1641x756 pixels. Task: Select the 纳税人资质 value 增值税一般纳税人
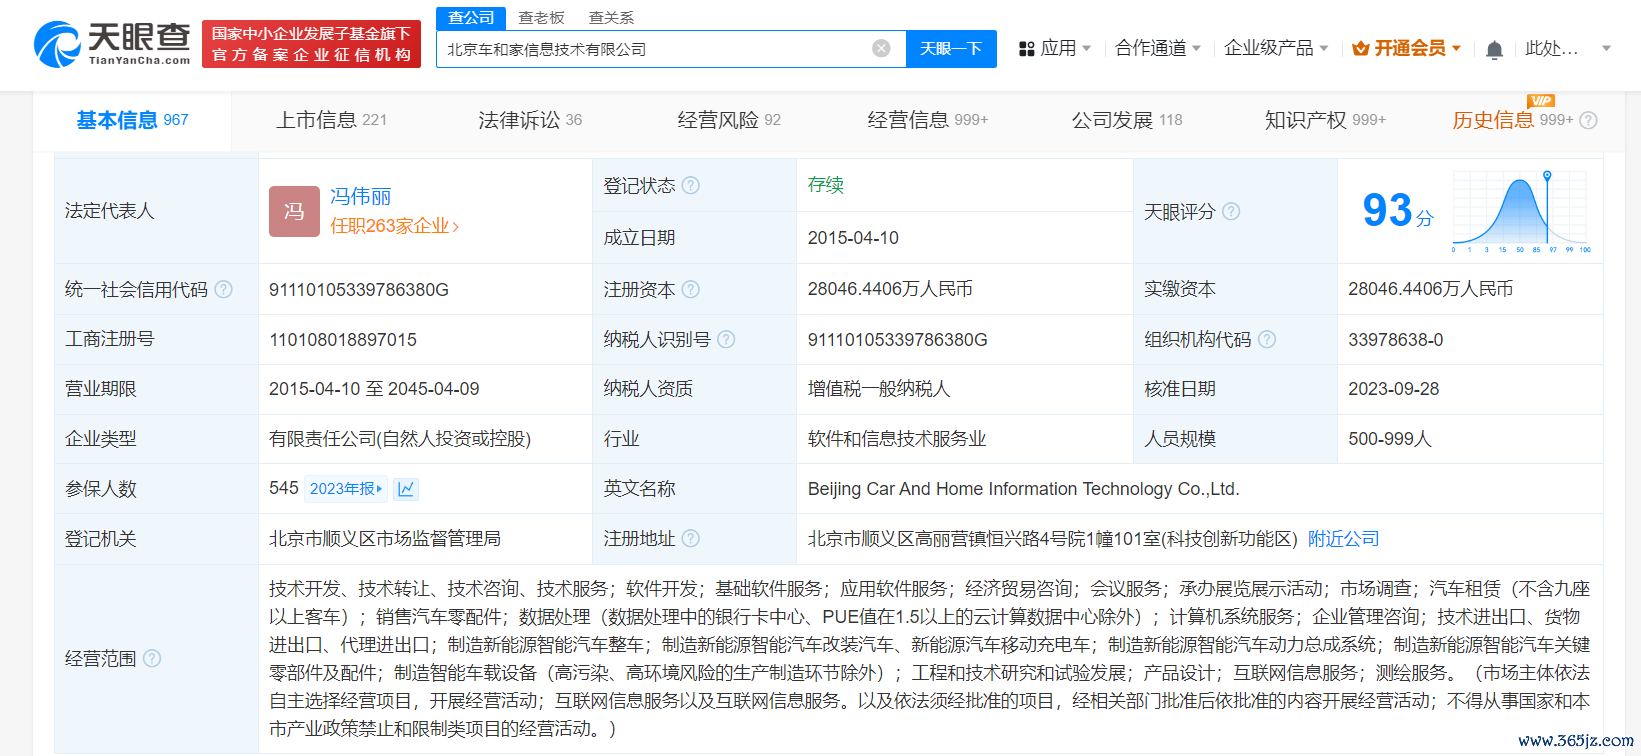coord(878,388)
